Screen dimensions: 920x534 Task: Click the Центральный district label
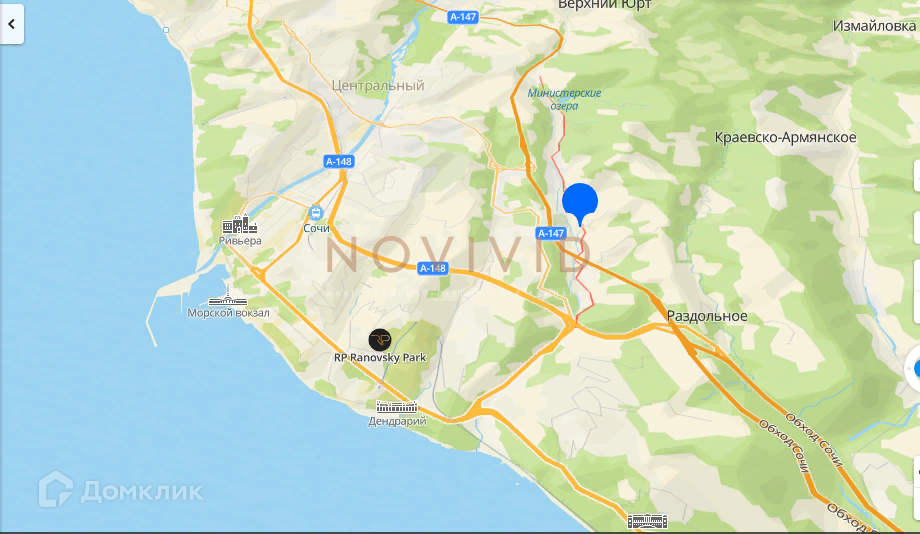click(x=378, y=86)
